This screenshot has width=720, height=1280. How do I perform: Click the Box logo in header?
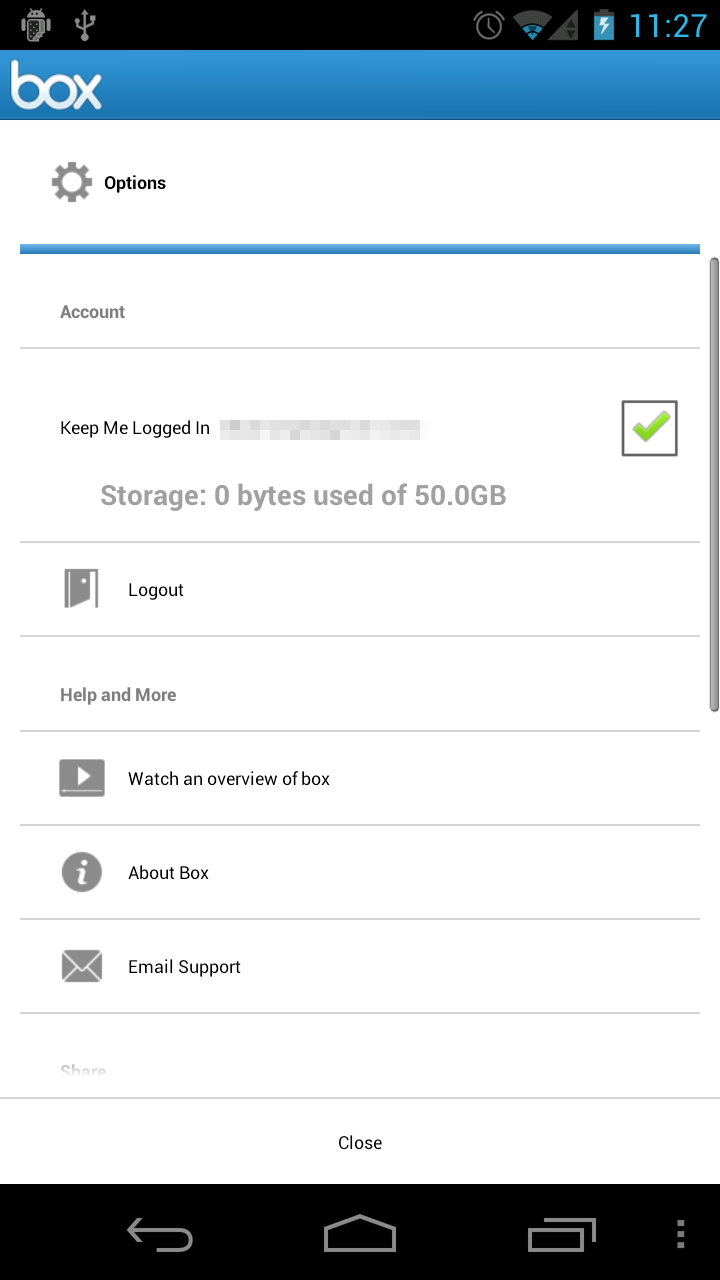(56, 85)
